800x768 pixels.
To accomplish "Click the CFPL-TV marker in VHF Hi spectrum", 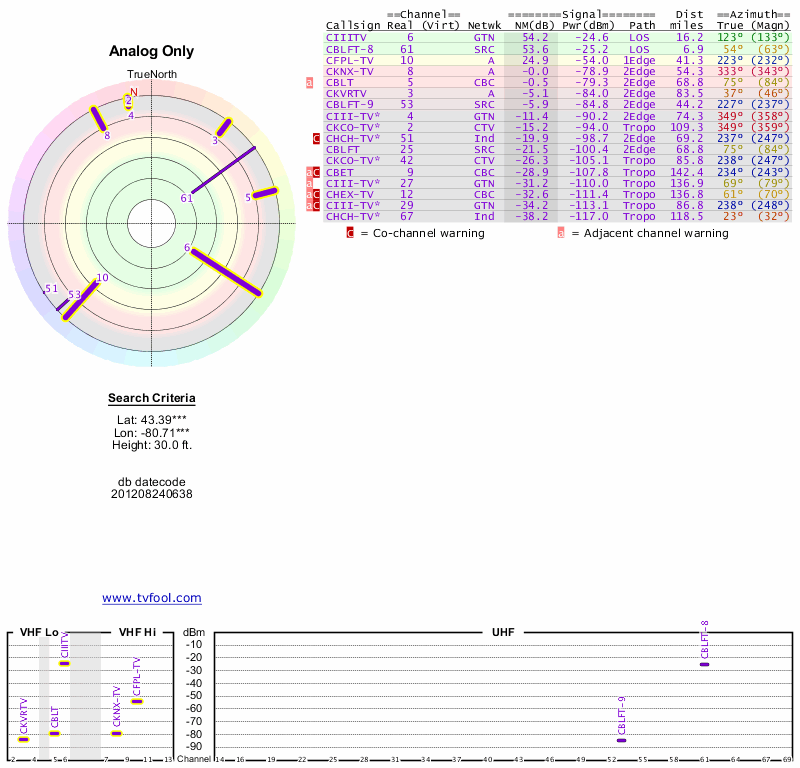I will coord(137,701).
